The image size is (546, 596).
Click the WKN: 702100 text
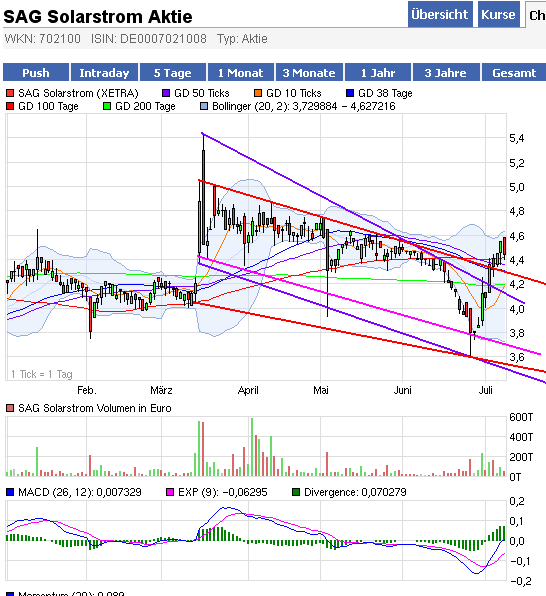coord(43,39)
